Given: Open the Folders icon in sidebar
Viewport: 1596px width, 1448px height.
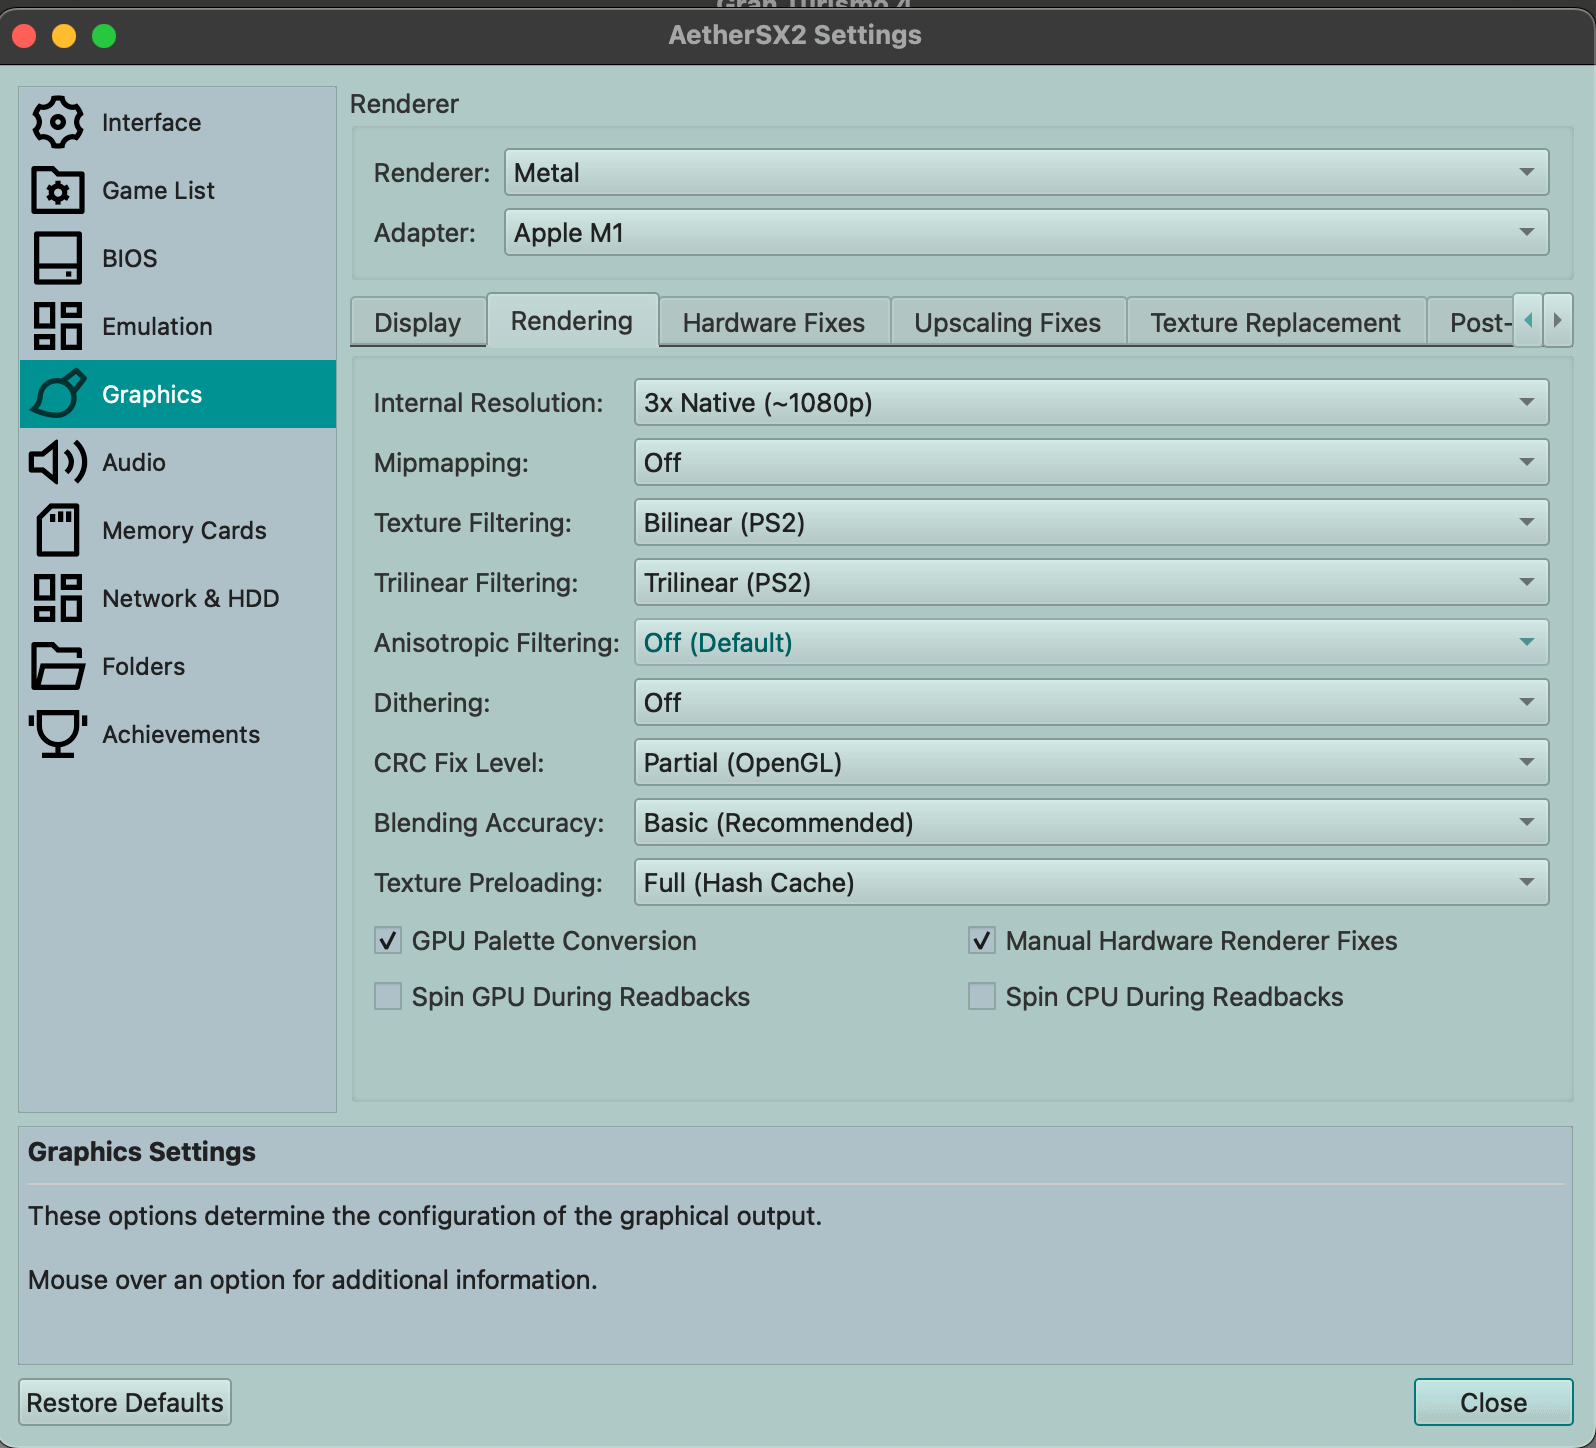Looking at the screenshot, I should (58, 667).
